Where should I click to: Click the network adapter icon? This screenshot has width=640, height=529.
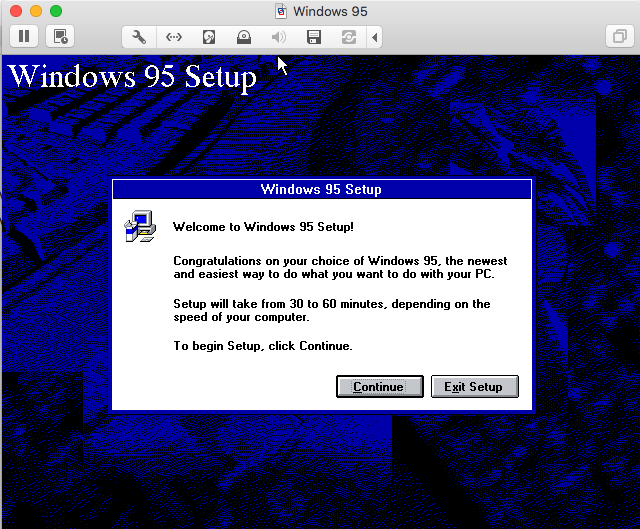(174, 37)
